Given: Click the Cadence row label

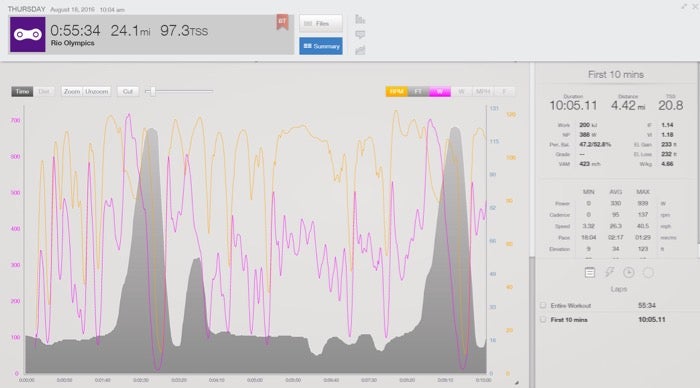Looking at the screenshot, I should pos(560,215).
